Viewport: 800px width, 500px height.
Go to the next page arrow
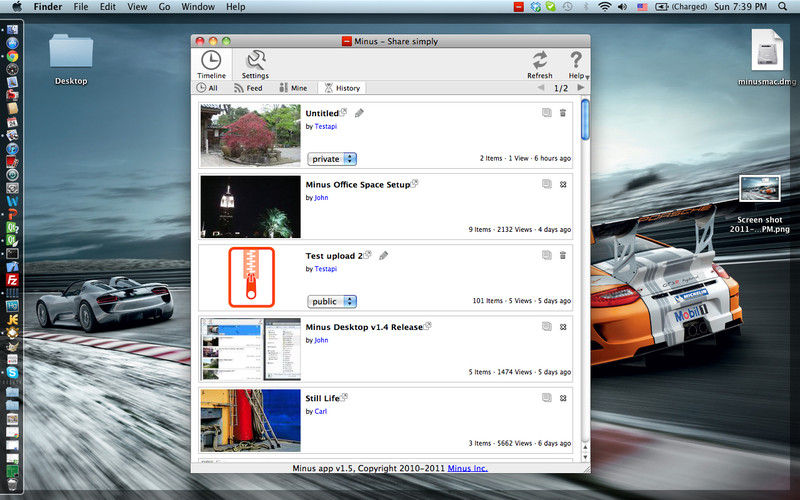(581, 88)
